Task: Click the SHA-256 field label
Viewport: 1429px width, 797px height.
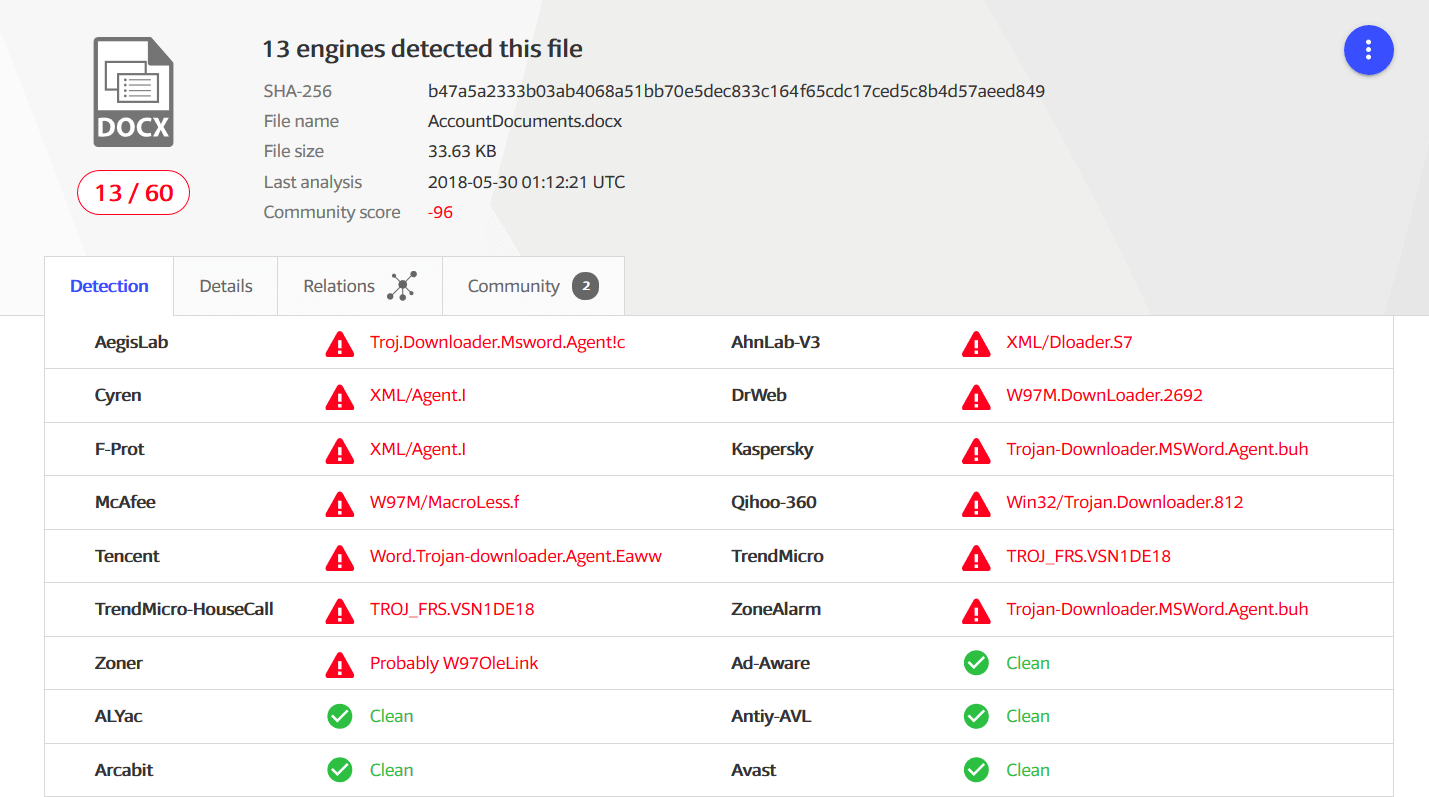Action: point(298,91)
